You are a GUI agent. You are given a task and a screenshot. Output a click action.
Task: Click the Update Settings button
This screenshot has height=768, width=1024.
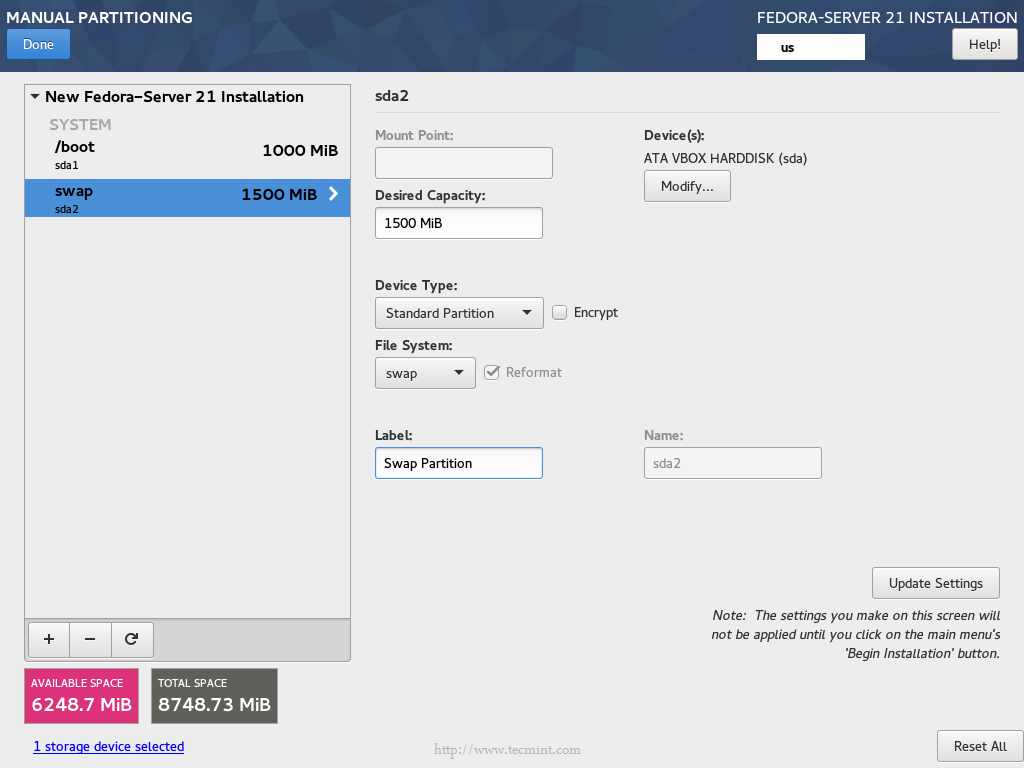935,583
